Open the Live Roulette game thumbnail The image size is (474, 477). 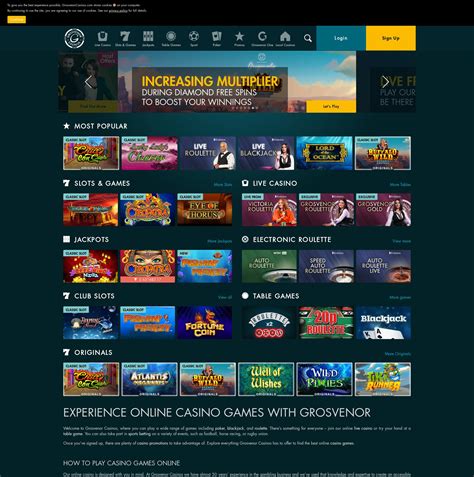[x=208, y=153]
